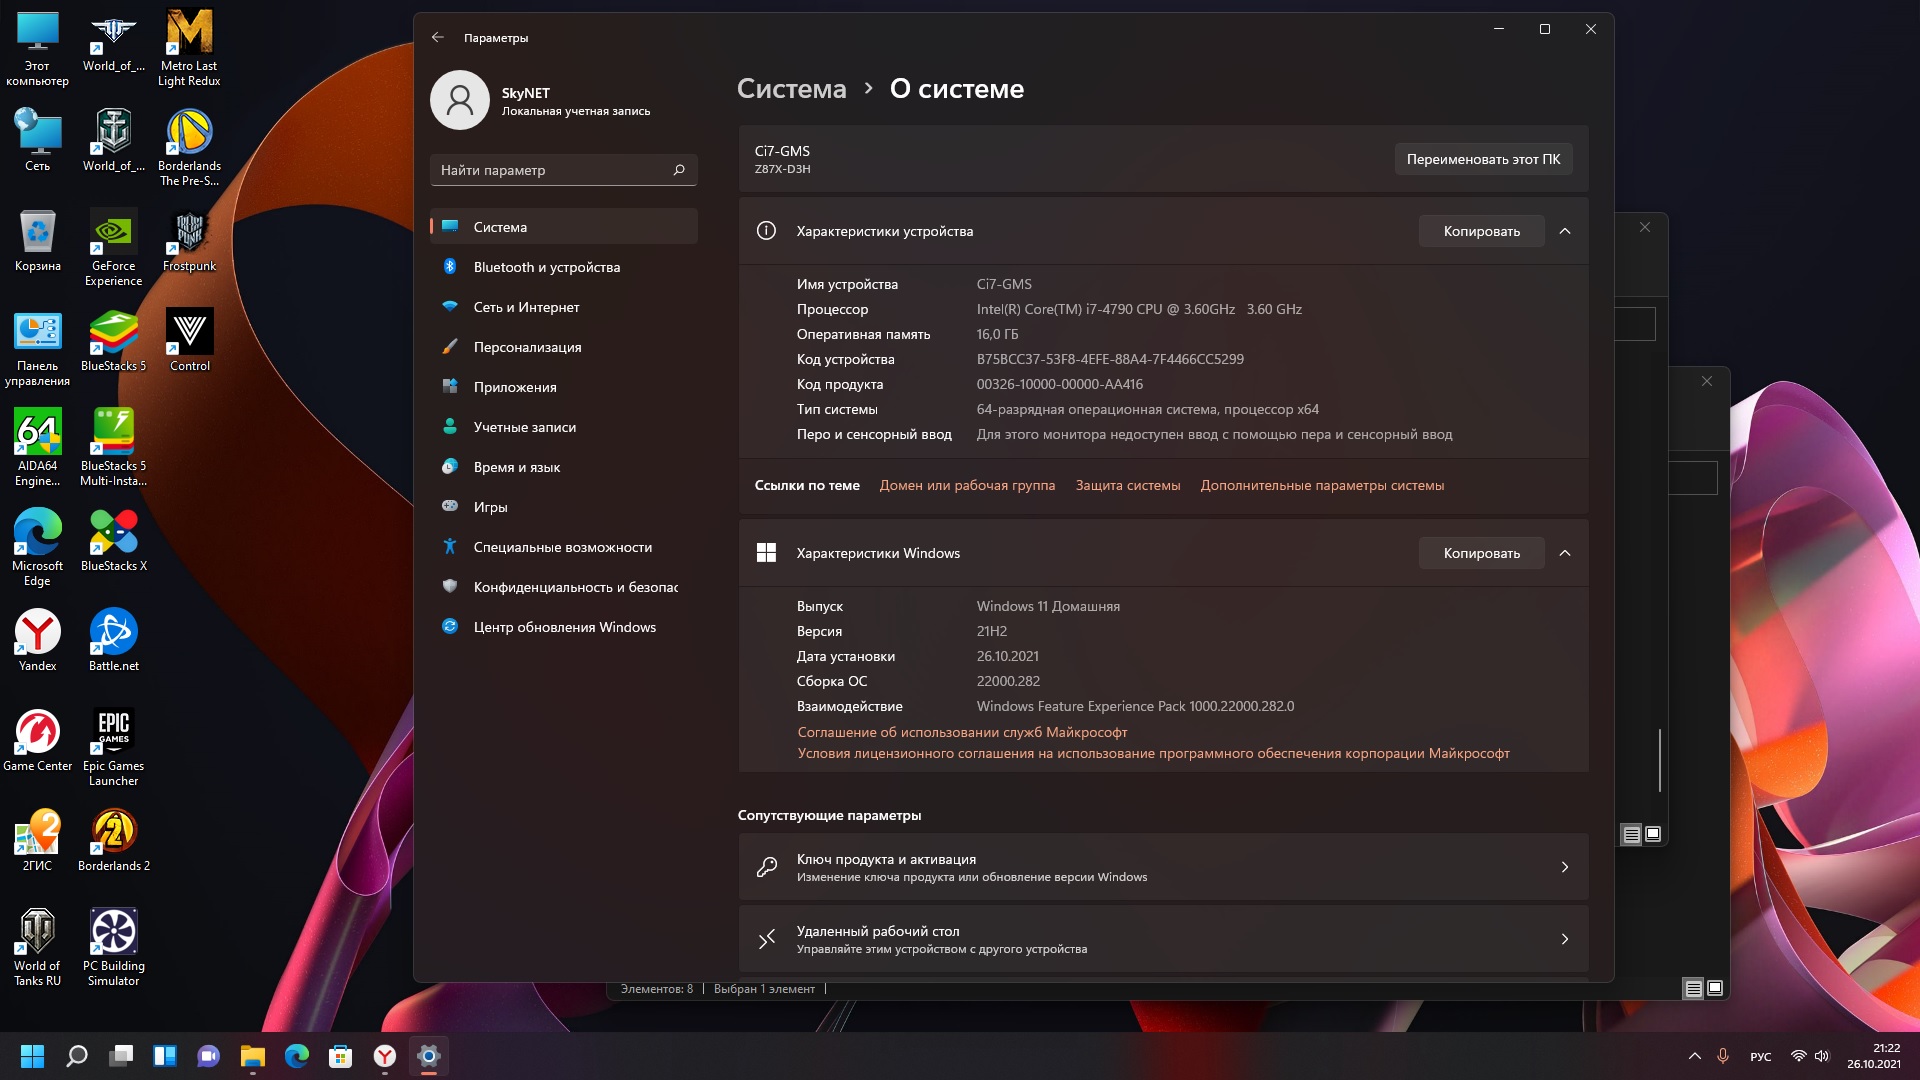
Task: Click the Settings back arrow
Action: 438,37
